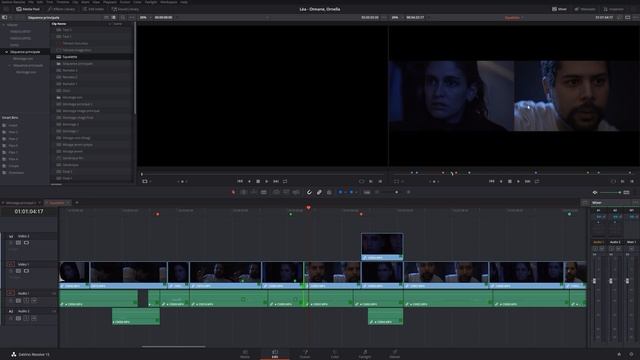The width and height of the screenshot is (640, 360).
Task: Toggle the Metadata panel
Action: coord(585,9)
